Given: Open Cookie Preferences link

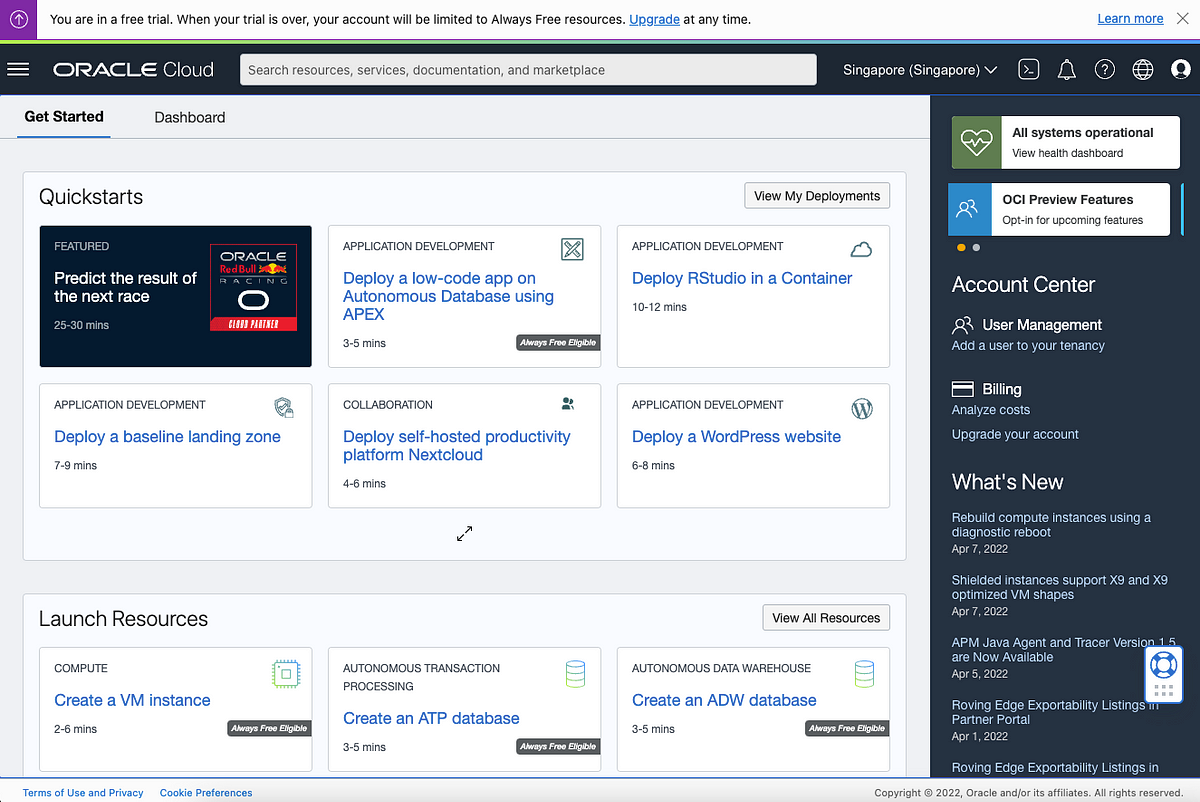Looking at the screenshot, I should pos(206,793).
